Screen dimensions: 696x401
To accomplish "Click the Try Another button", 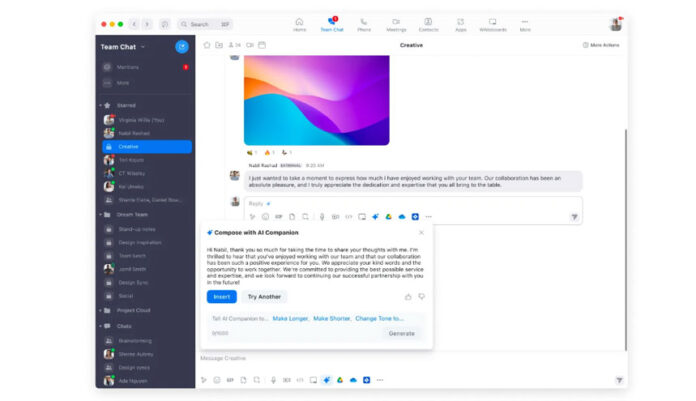I will (264, 297).
